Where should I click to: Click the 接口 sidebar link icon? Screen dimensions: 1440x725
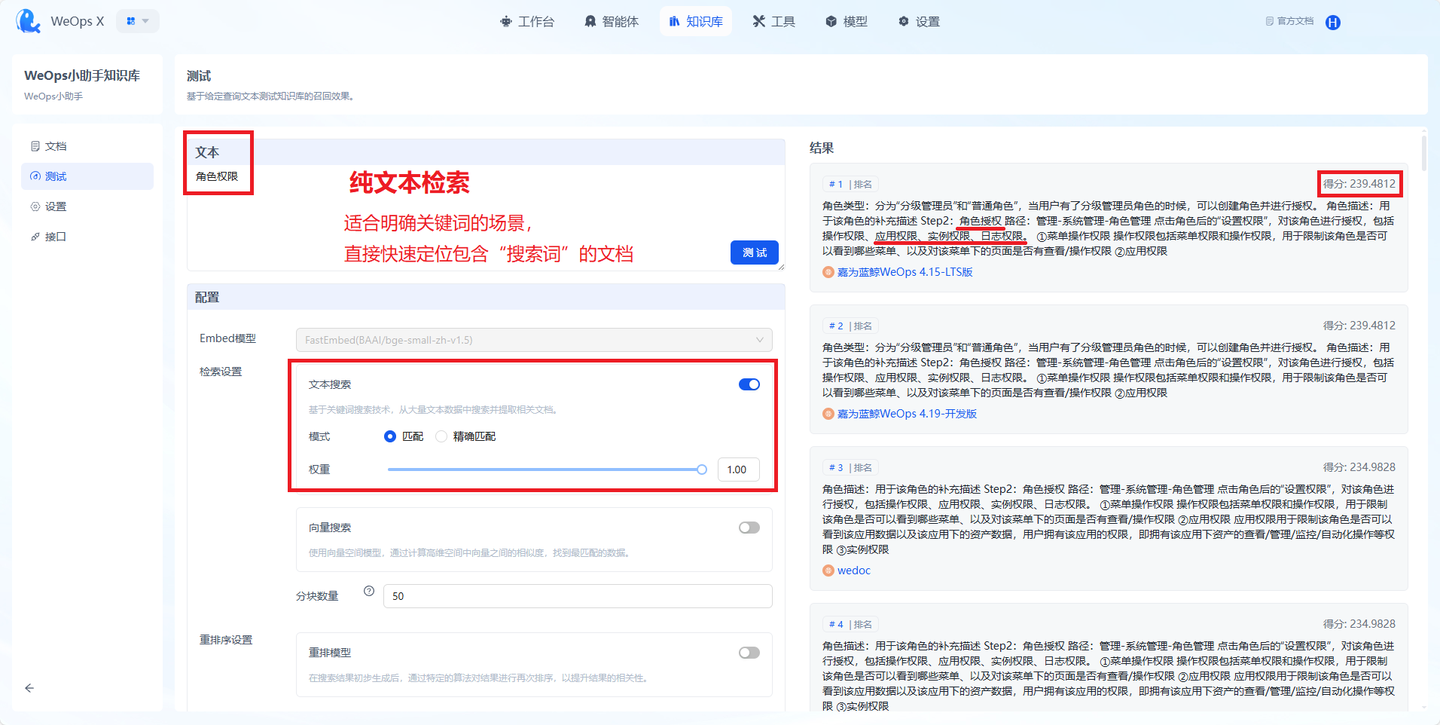click(36, 237)
